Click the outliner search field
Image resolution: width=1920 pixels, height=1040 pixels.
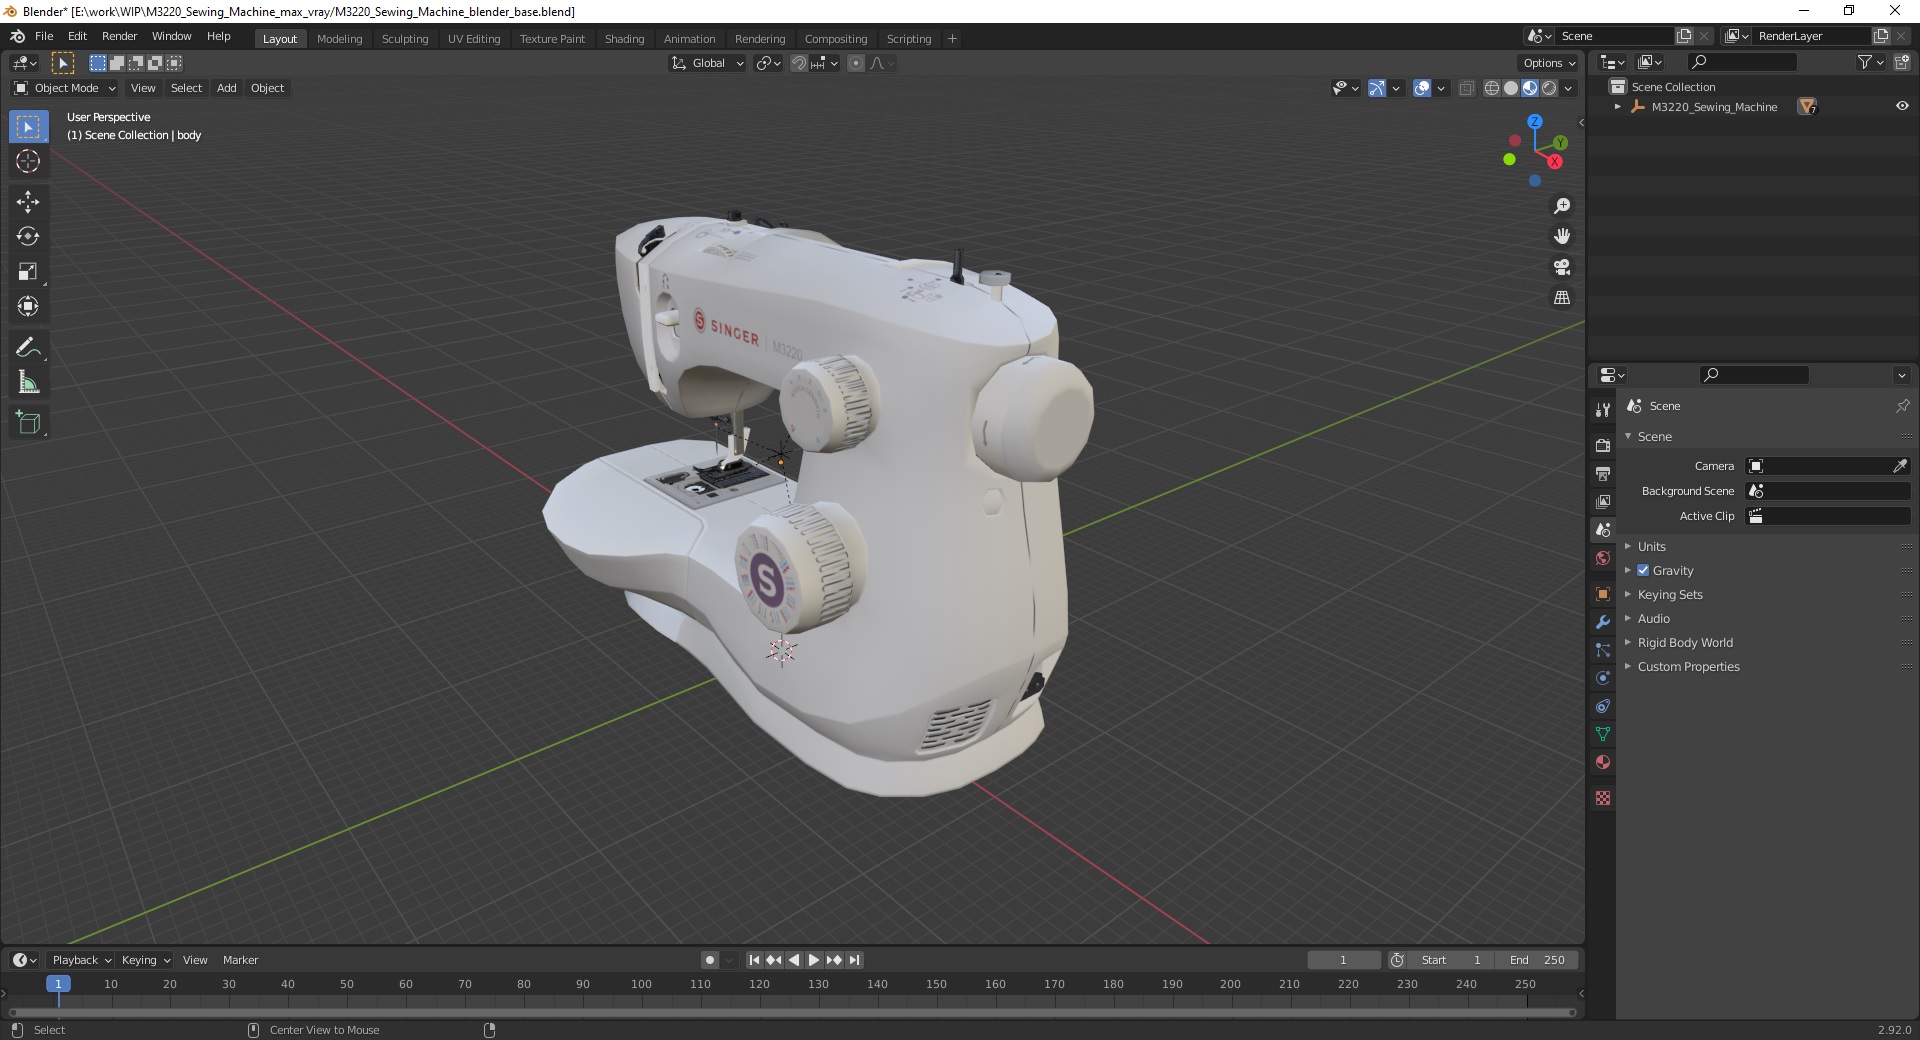pyautogui.click(x=1741, y=62)
